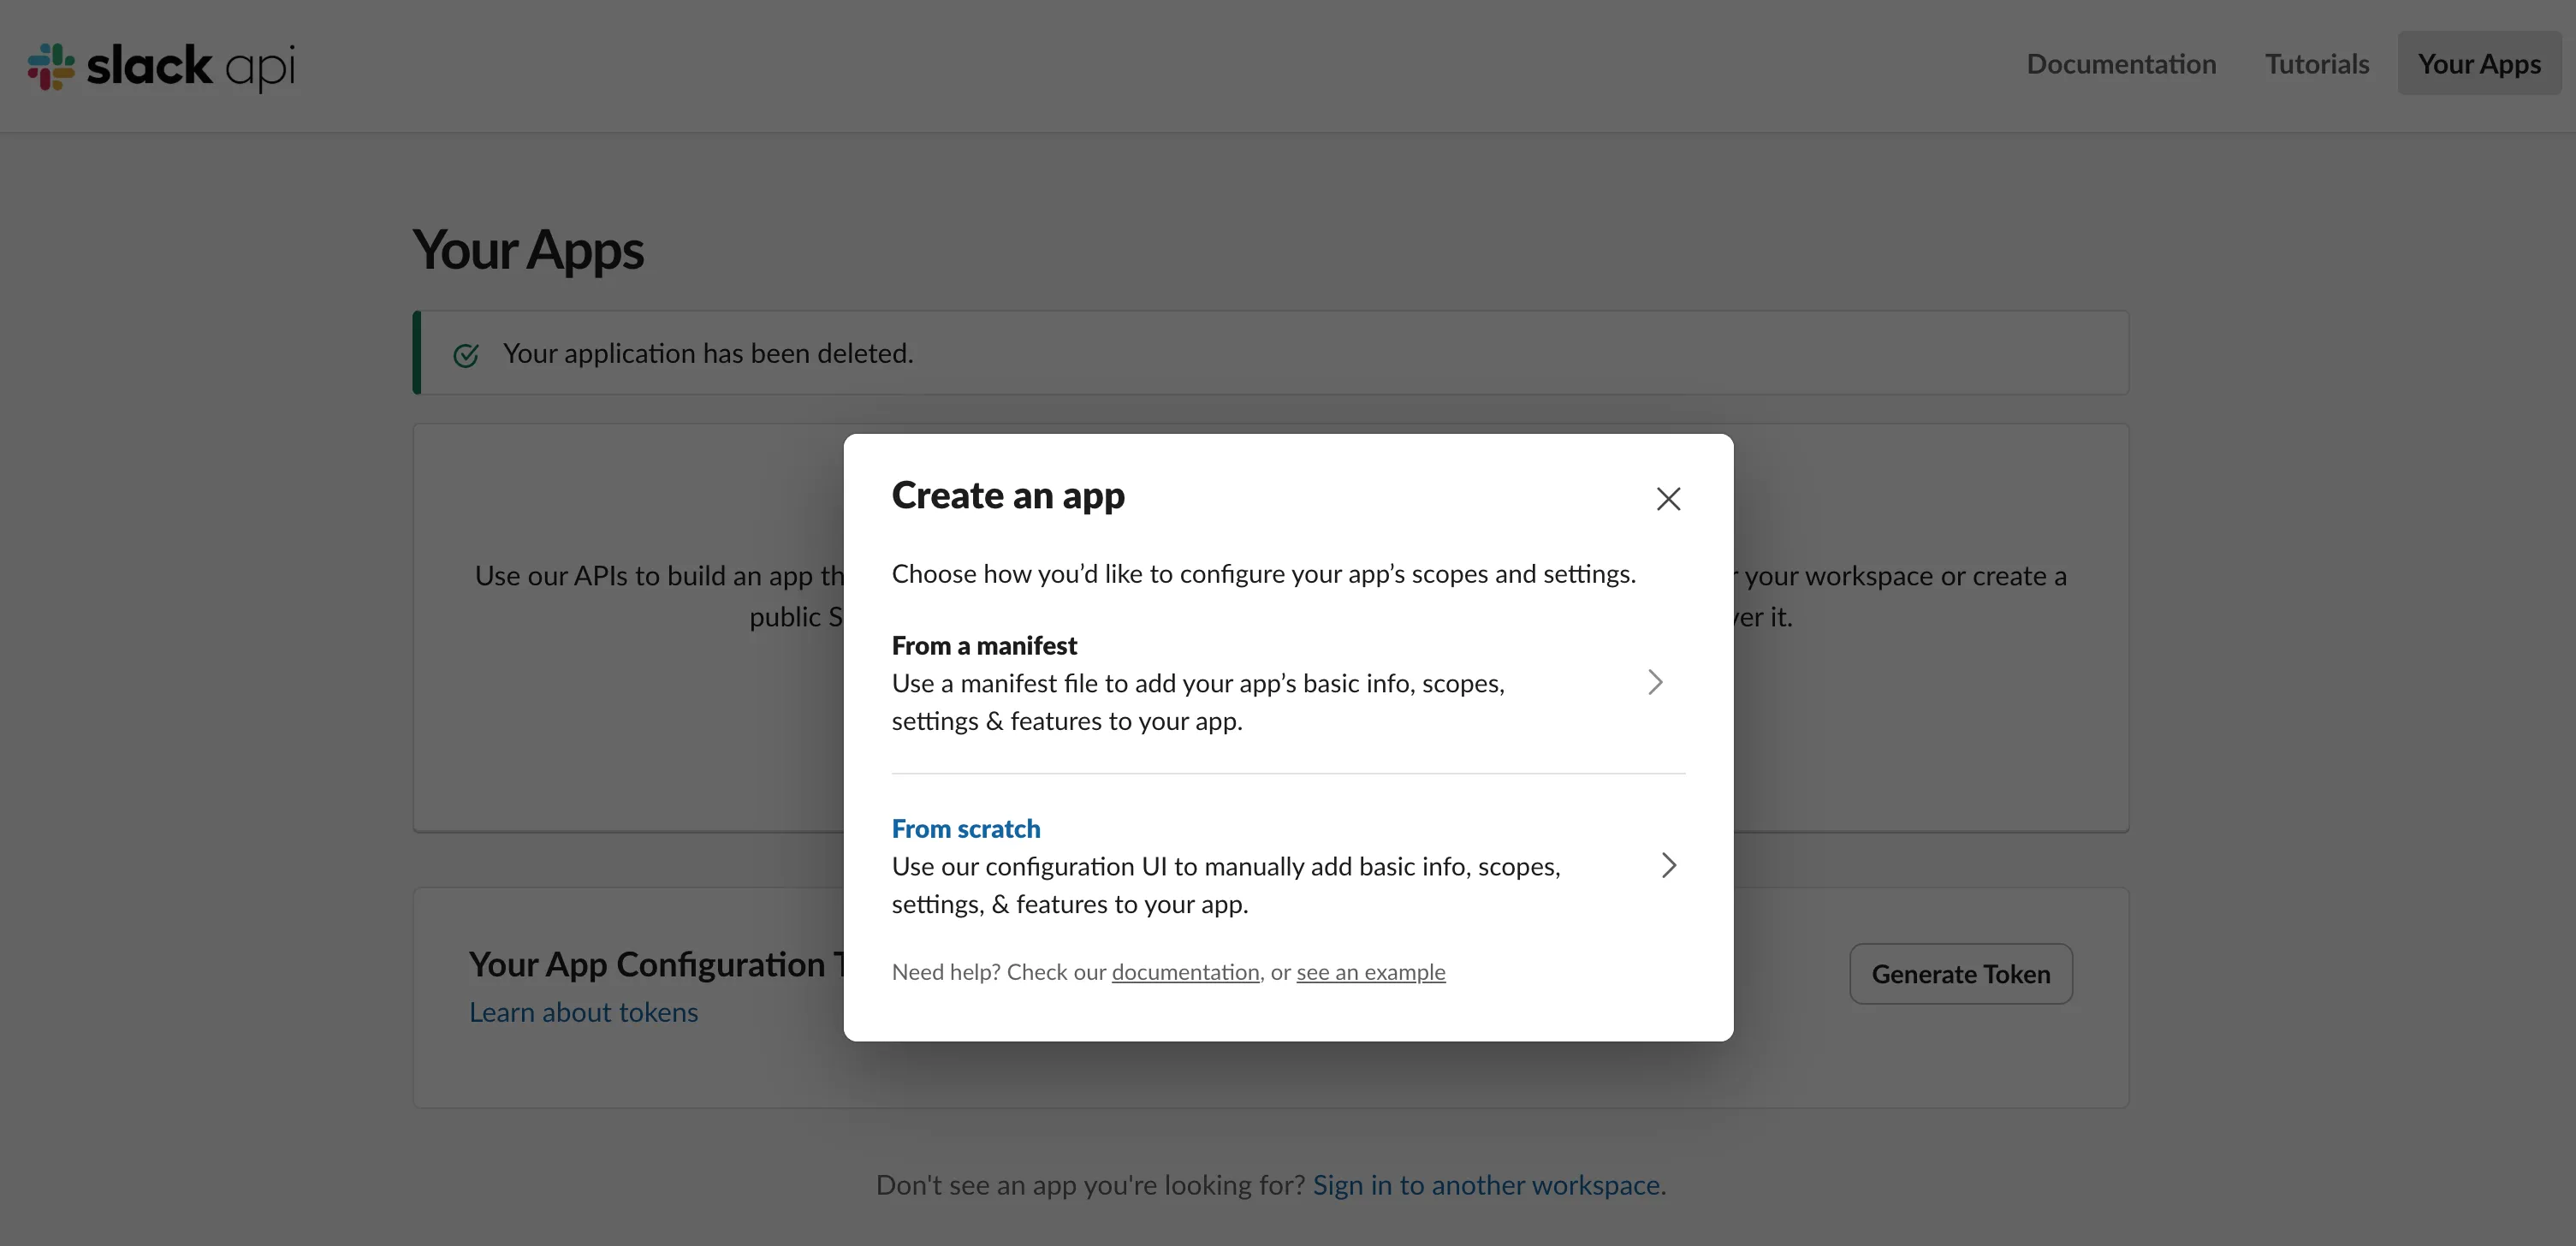Click the From a manifest chevron arrow
The width and height of the screenshot is (2576, 1246).
pos(1655,682)
